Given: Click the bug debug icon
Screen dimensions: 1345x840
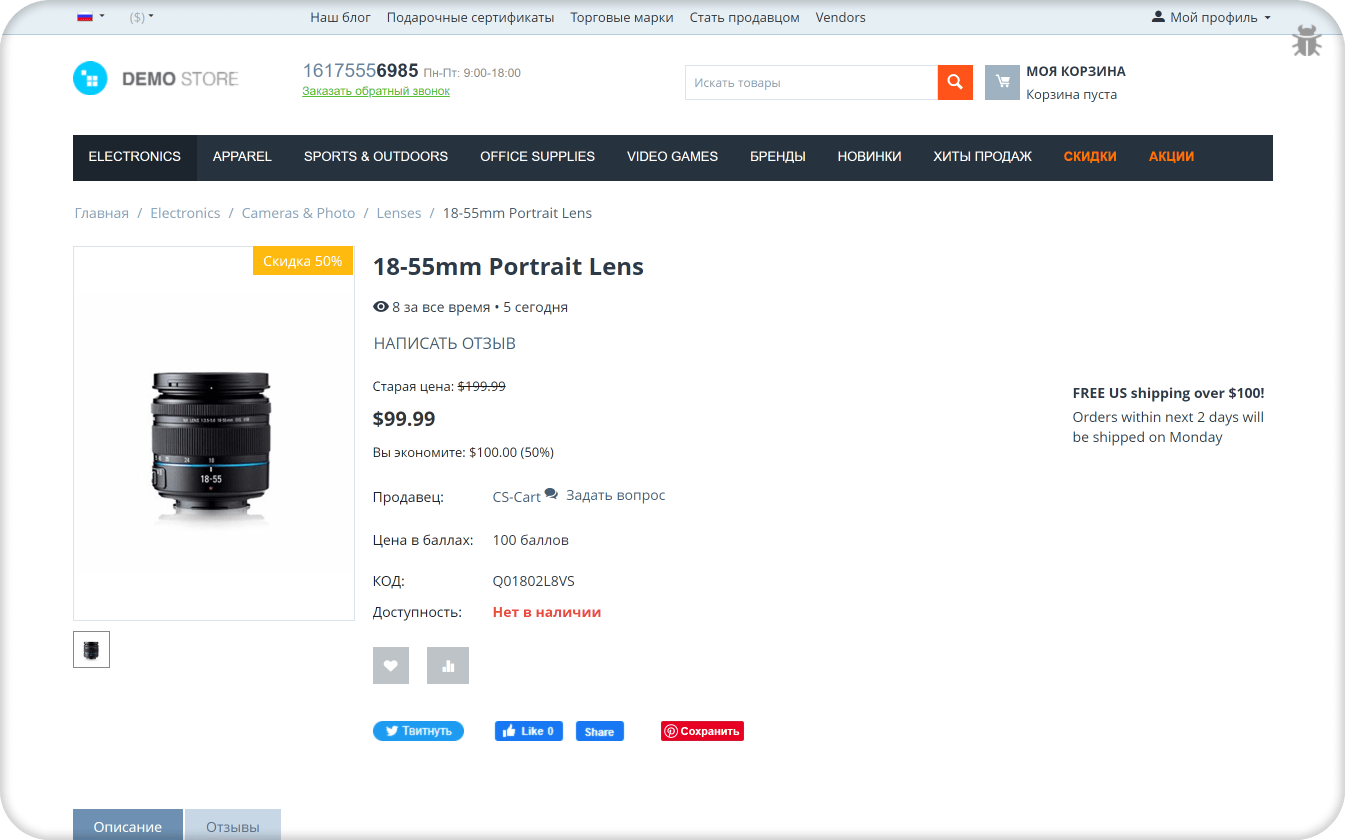Looking at the screenshot, I should [x=1307, y=41].
